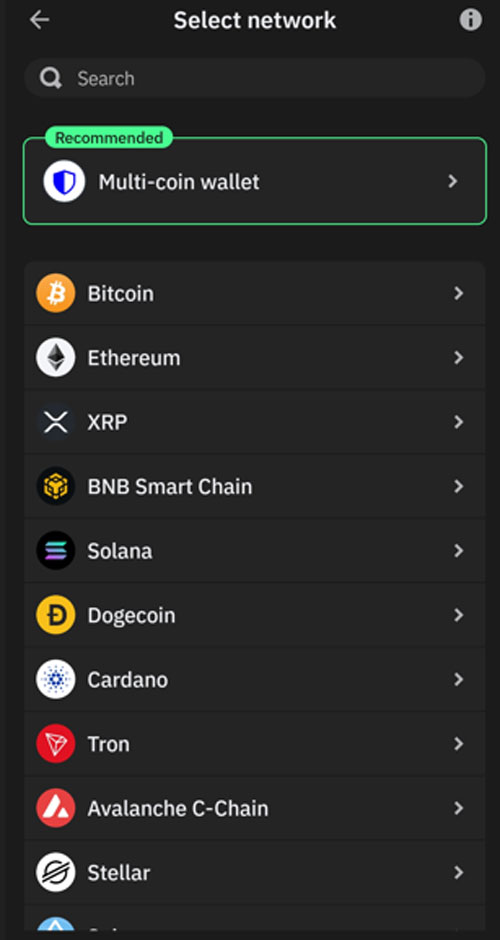Go back using the left arrow
Viewport: 500px width, 940px height.
[40, 20]
